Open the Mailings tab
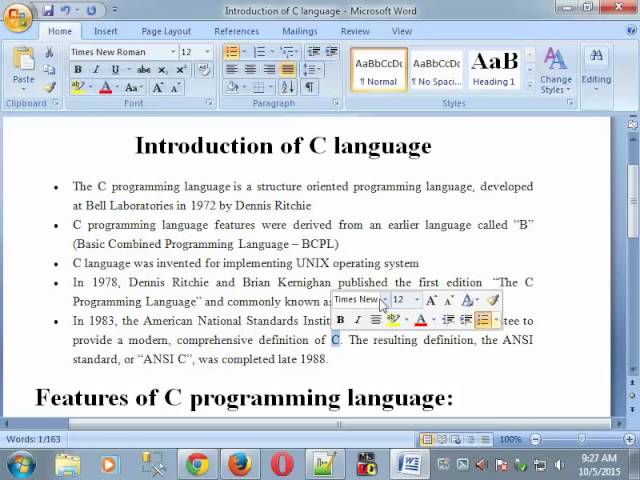This screenshot has height=480, width=640. 300,31
